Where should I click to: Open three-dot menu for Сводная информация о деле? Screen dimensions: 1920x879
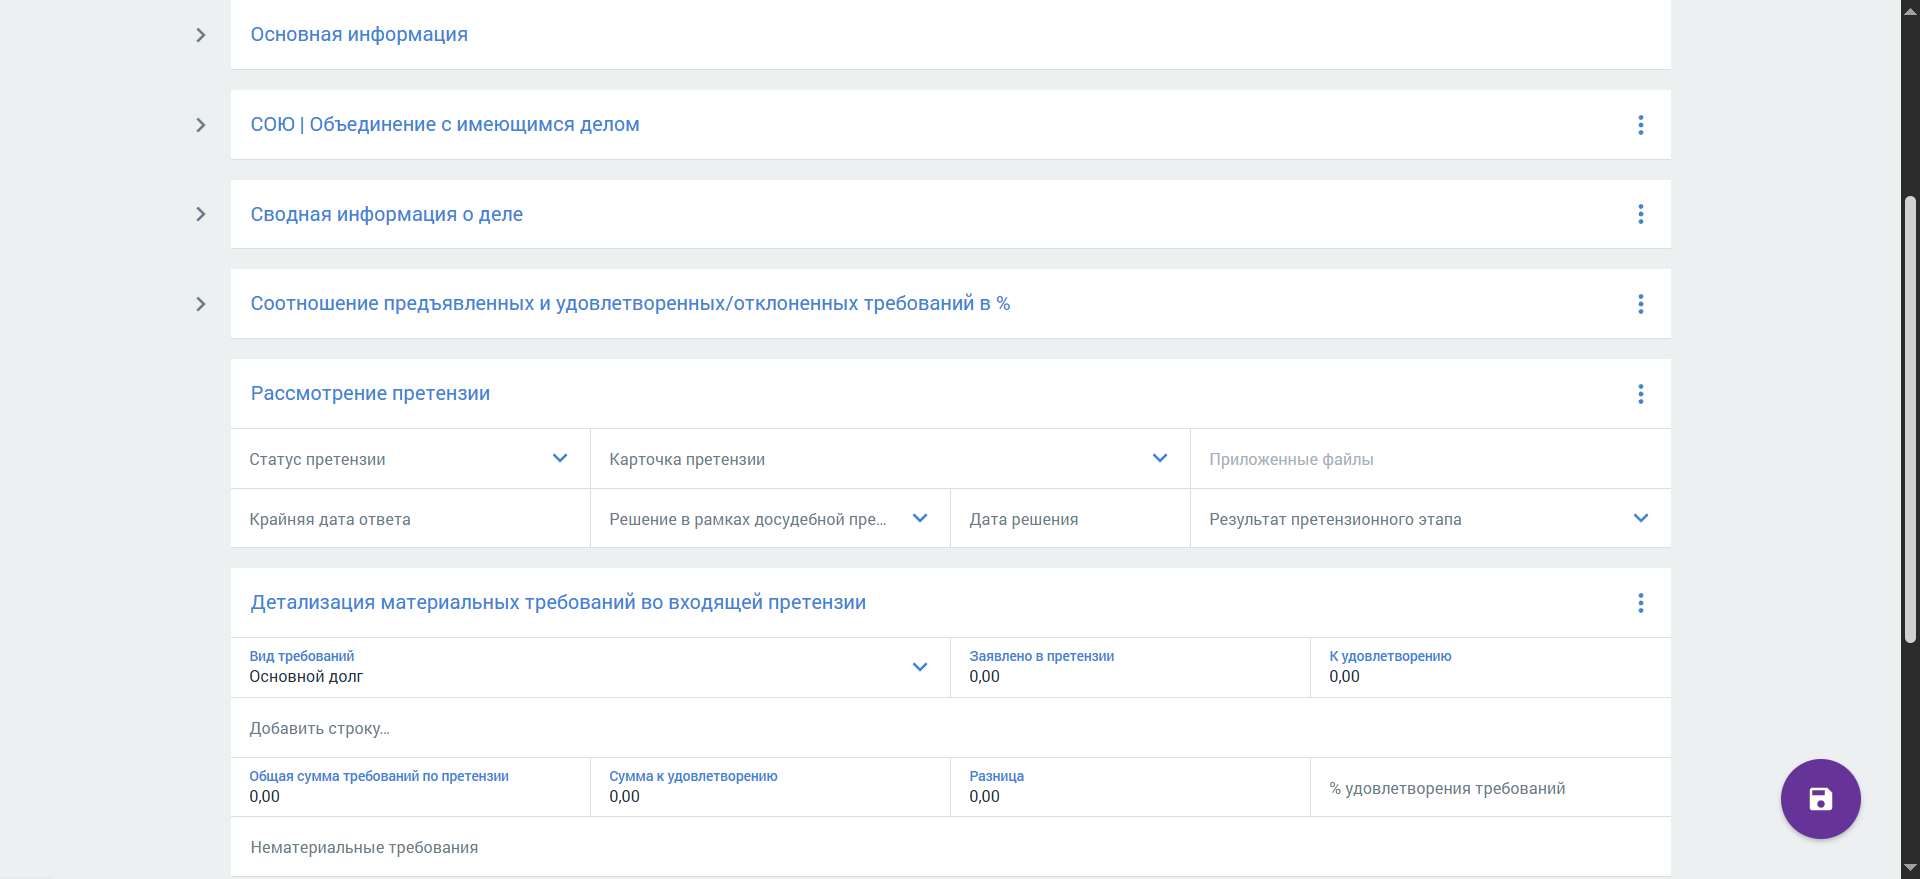click(1640, 214)
